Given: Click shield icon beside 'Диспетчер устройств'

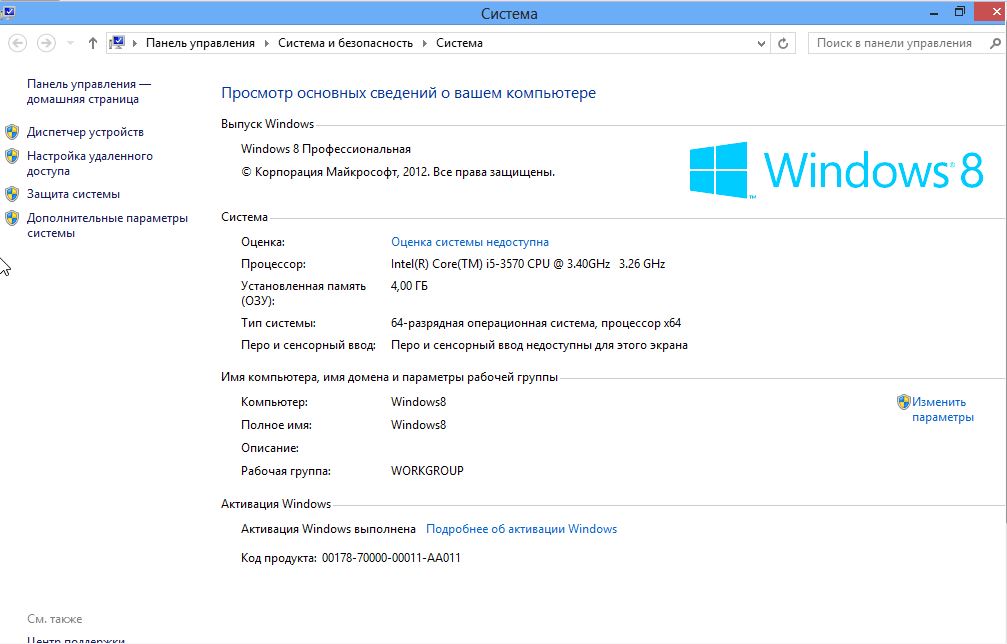Looking at the screenshot, I should [12, 132].
